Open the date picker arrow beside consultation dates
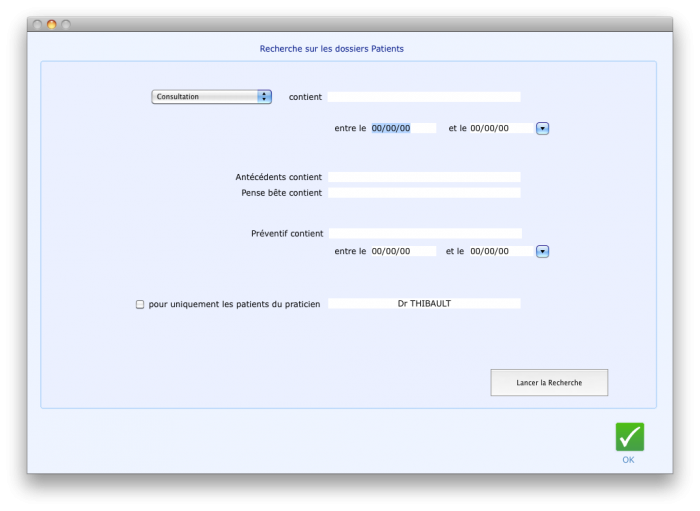Image resolution: width=700 pixels, height=511 pixels. tap(542, 129)
